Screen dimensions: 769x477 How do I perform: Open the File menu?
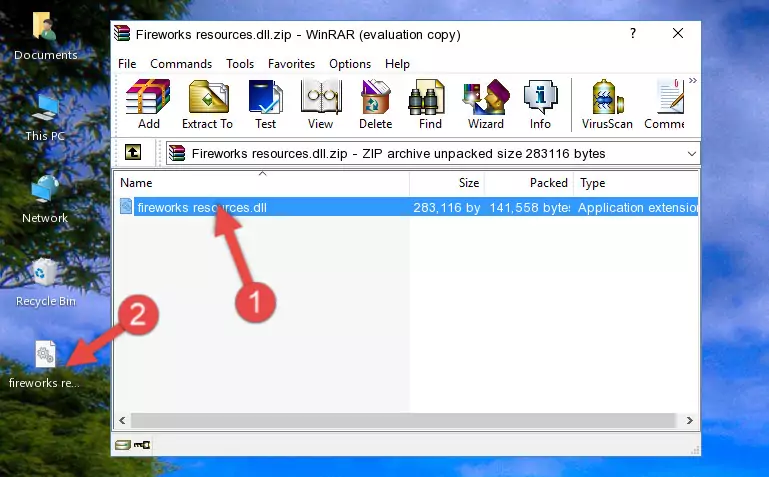coord(127,64)
